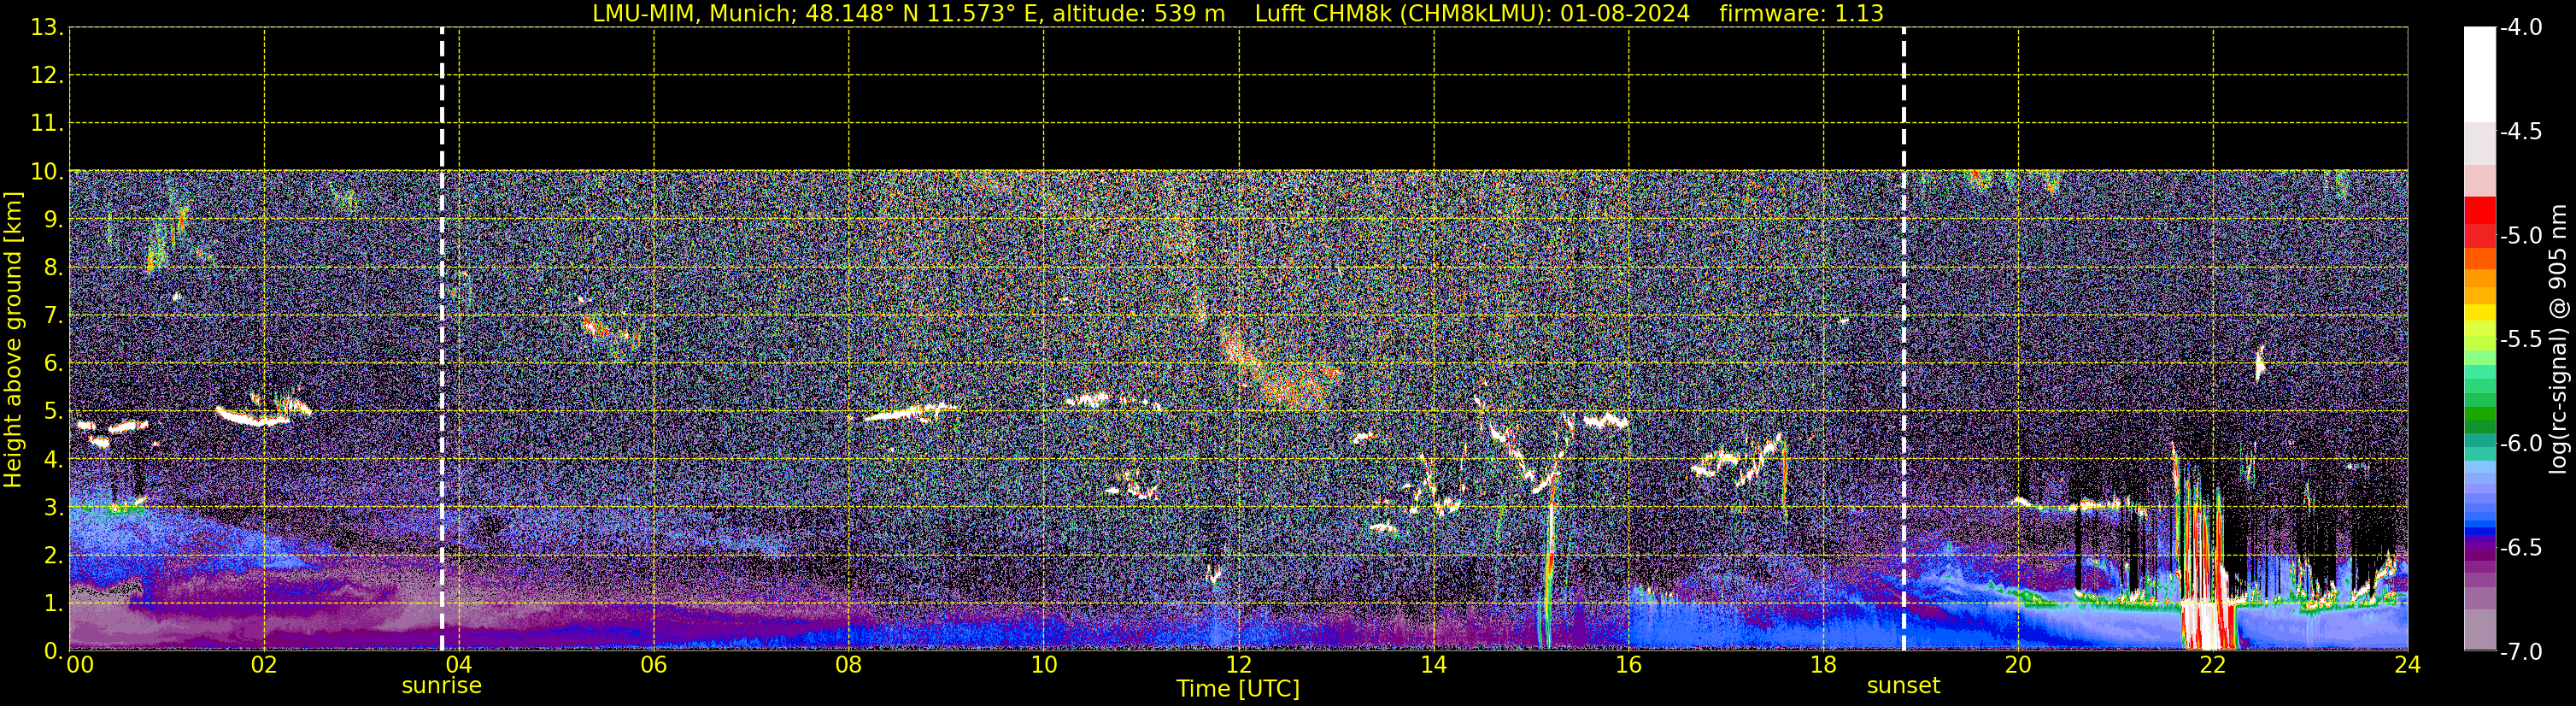Image resolution: width=2576 pixels, height=706 pixels.
Task: Click the '18' time tick label
Action: coord(1824,665)
